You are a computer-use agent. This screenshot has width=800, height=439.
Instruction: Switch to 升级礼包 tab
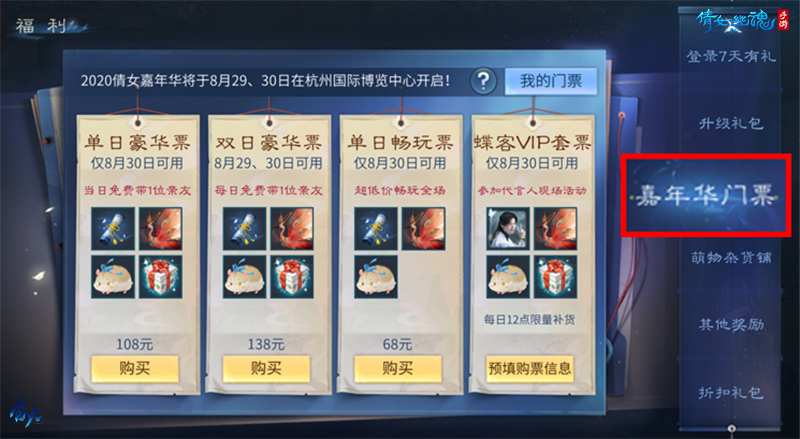point(731,124)
